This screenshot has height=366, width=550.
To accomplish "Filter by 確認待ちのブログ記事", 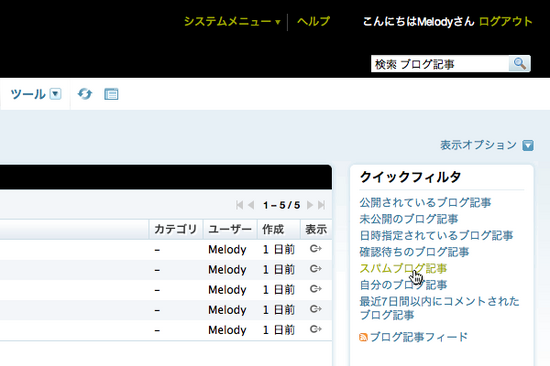I will click(x=414, y=252).
